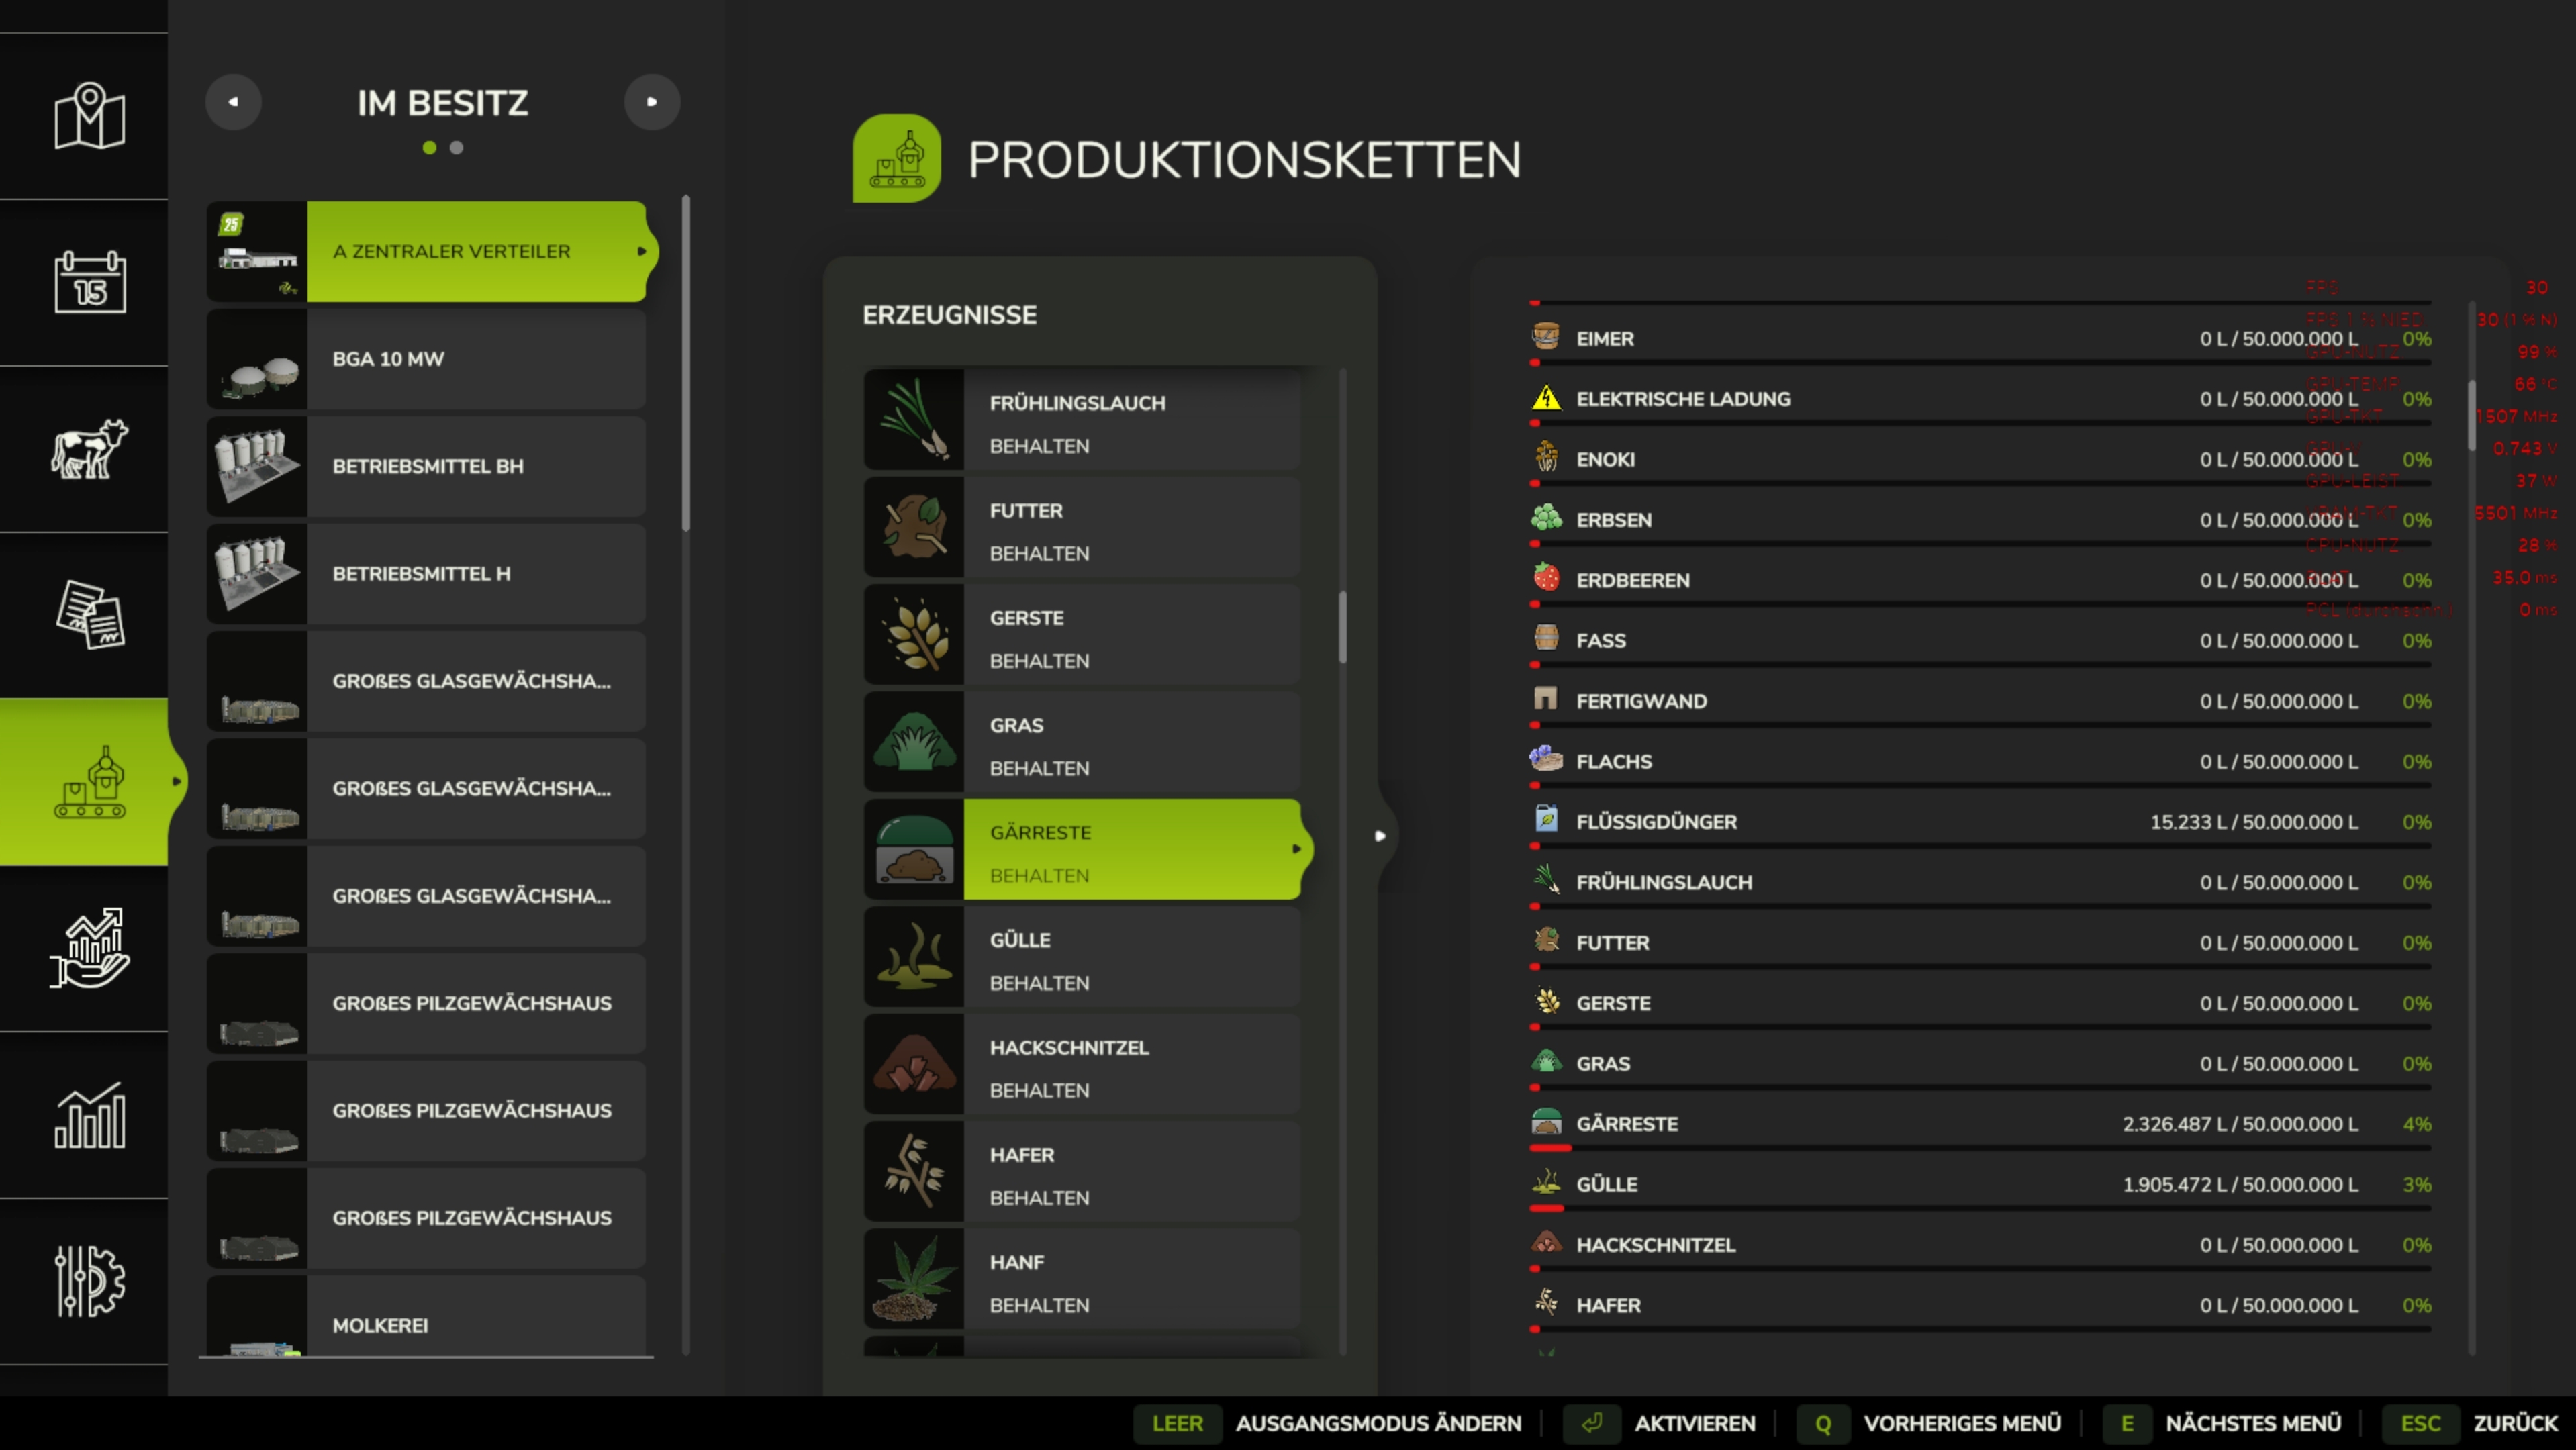Viewport: 2576px width, 1450px height.
Task: Open the animals cow icon
Action: click(89, 448)
